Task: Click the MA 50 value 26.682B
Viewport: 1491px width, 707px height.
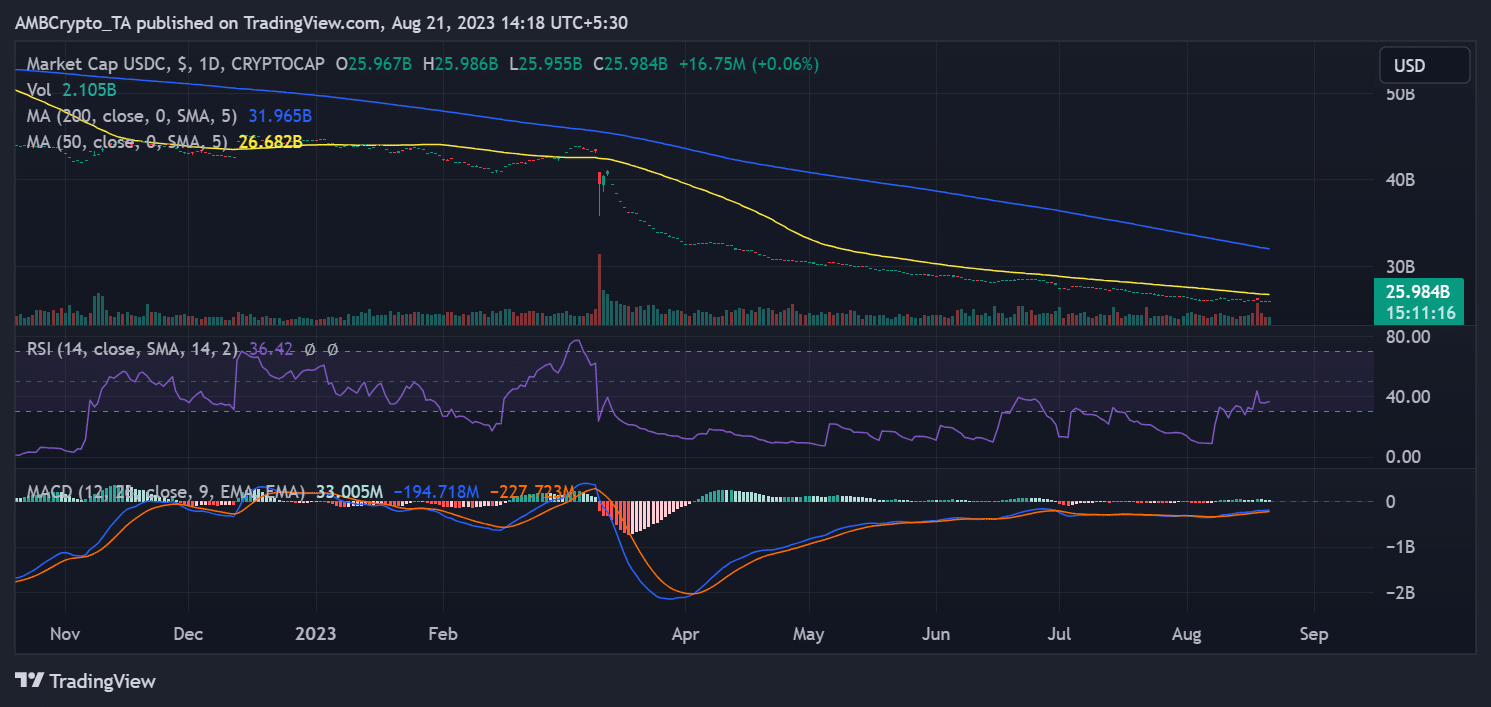Action: pos(270,142)
